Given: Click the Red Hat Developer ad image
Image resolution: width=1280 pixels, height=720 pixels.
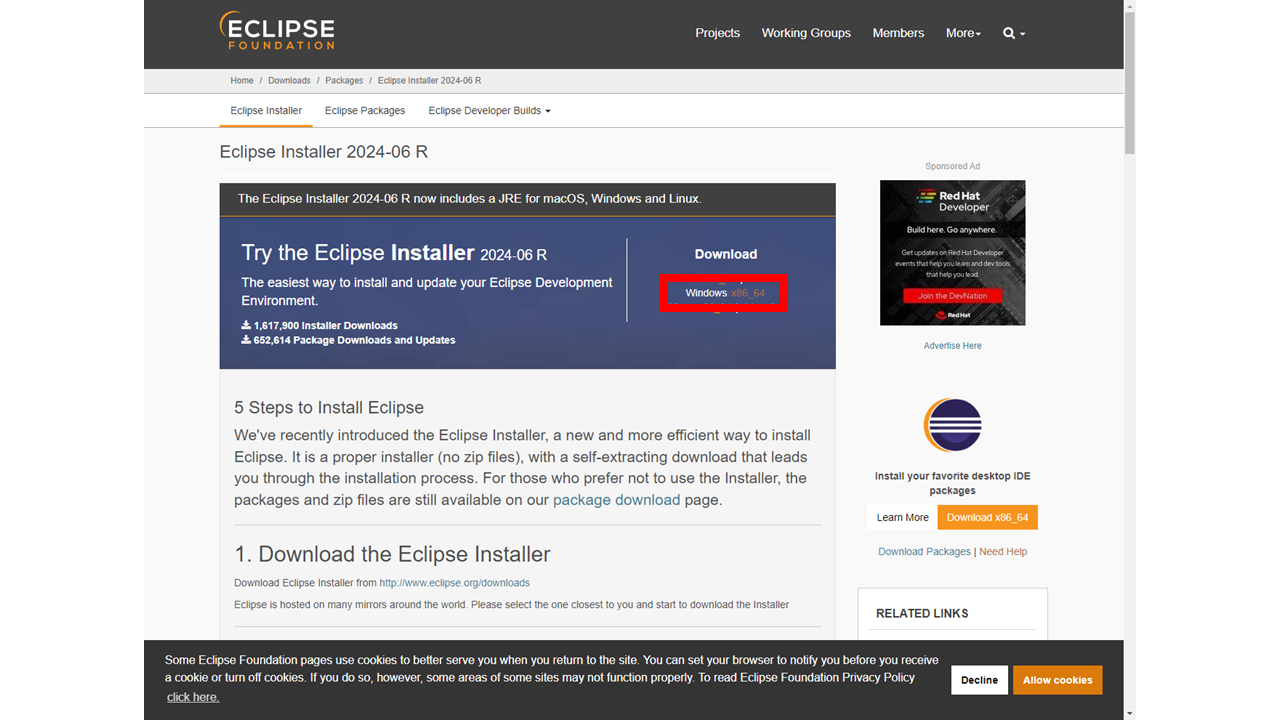Looking at the screenshot, I should 952,252.
